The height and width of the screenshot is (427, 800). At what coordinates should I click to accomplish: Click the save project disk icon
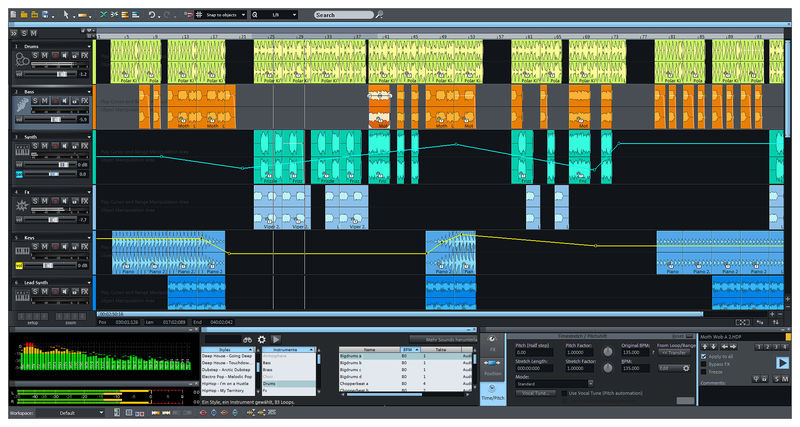pyautogui.click(x=45, y=15)
